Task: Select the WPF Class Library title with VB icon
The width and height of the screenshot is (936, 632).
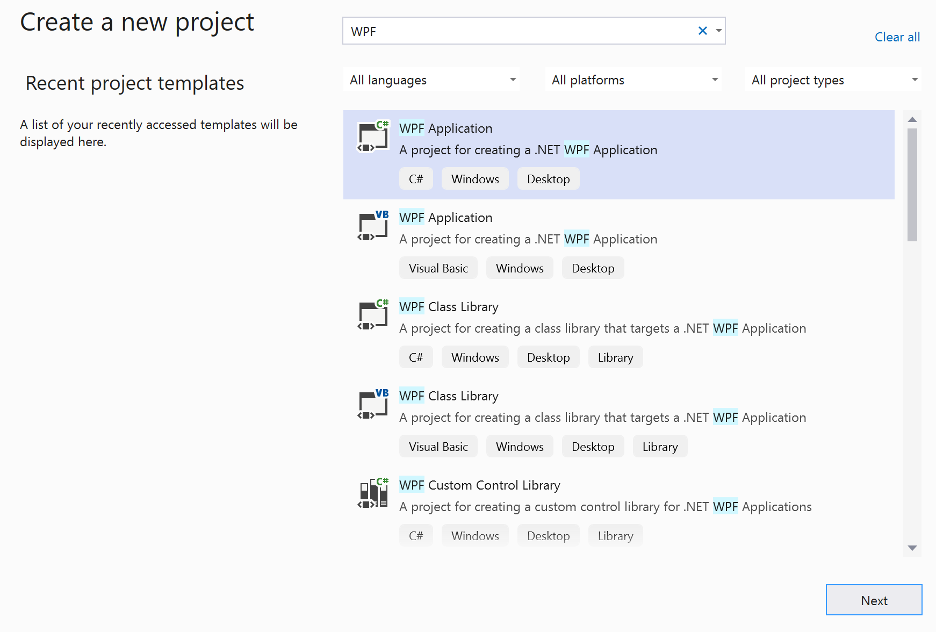Action: point(449,396)
